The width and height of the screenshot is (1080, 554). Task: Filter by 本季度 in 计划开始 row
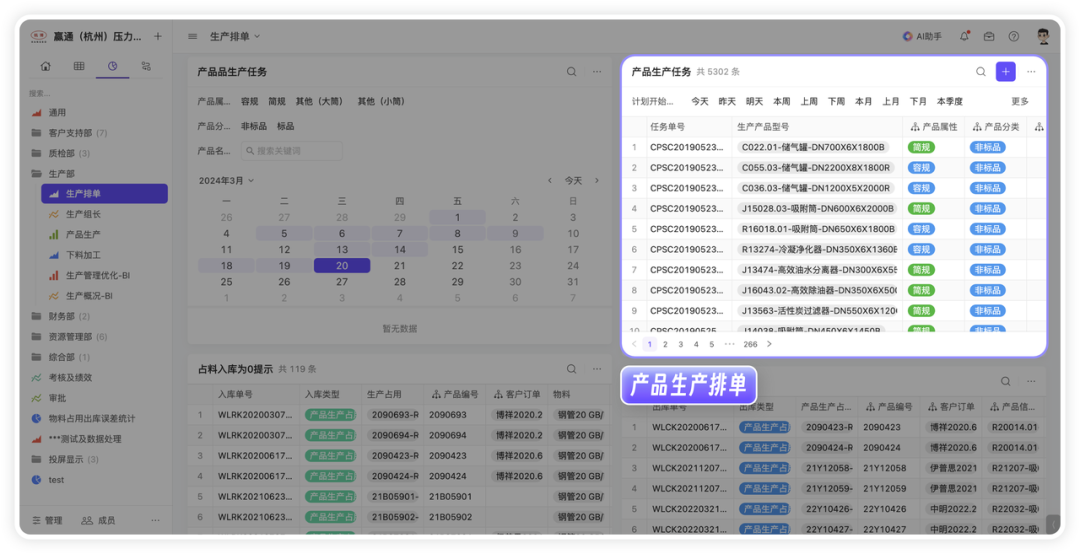tap(950, 101)
